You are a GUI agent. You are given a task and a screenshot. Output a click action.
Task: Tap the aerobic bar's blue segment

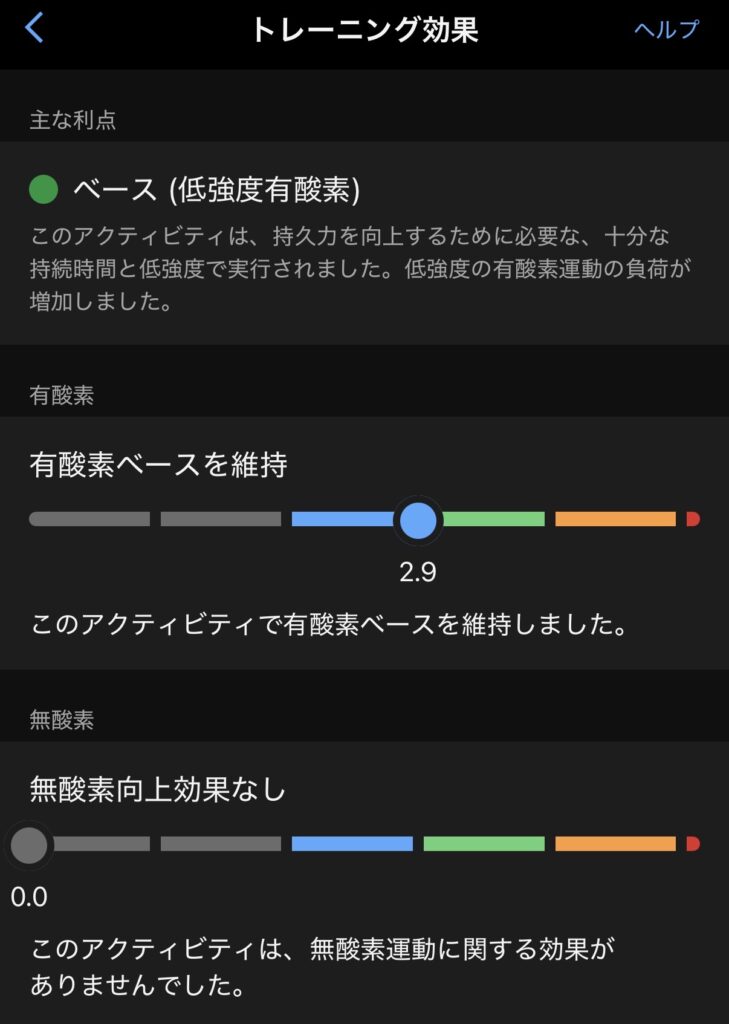click(x=342, y=519)
